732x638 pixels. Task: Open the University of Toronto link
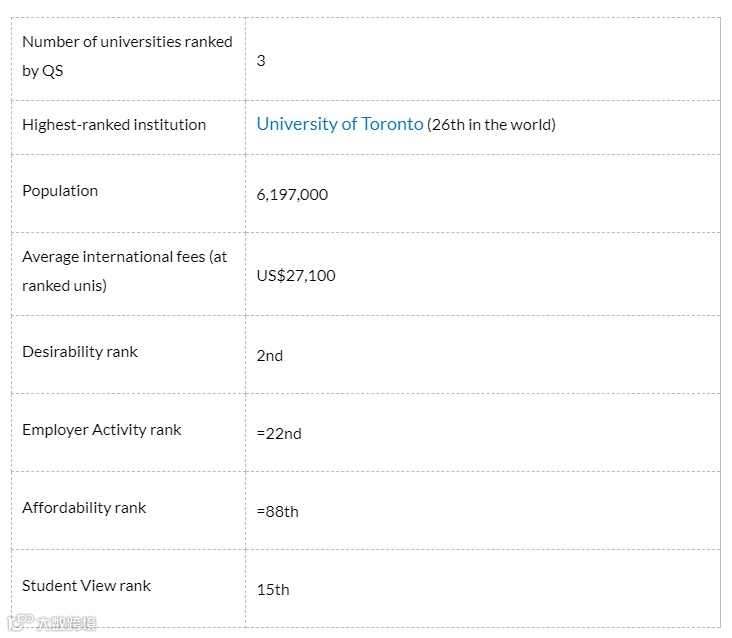click(340, 124)
